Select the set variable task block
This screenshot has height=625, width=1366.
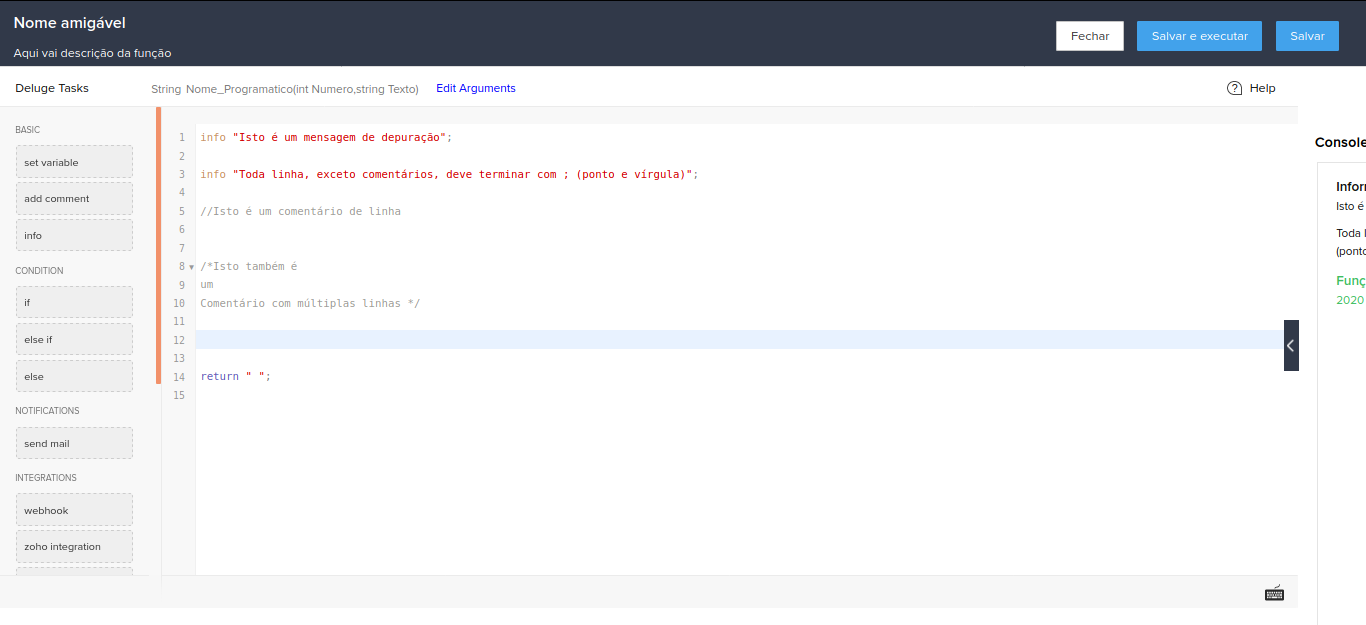click(74, 162)
